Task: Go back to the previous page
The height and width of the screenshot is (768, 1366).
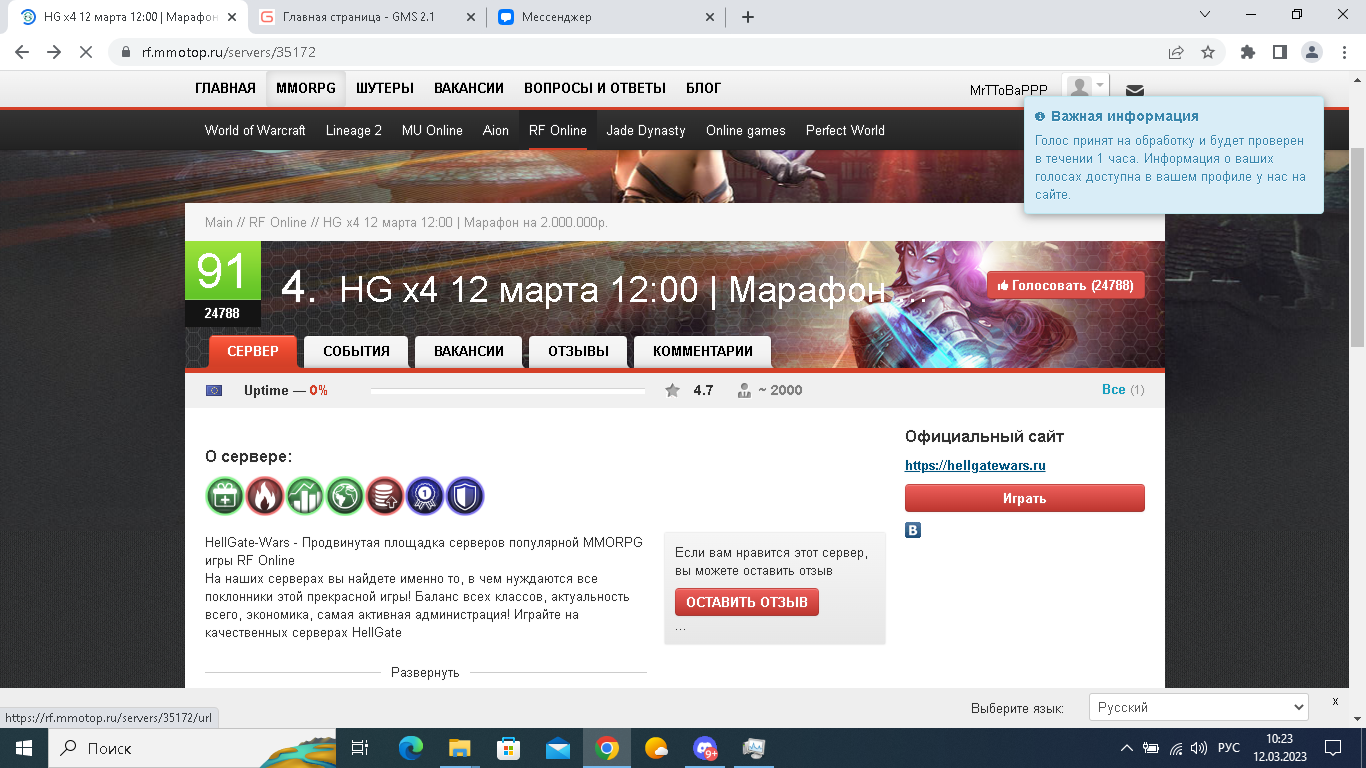Action: 22,52
